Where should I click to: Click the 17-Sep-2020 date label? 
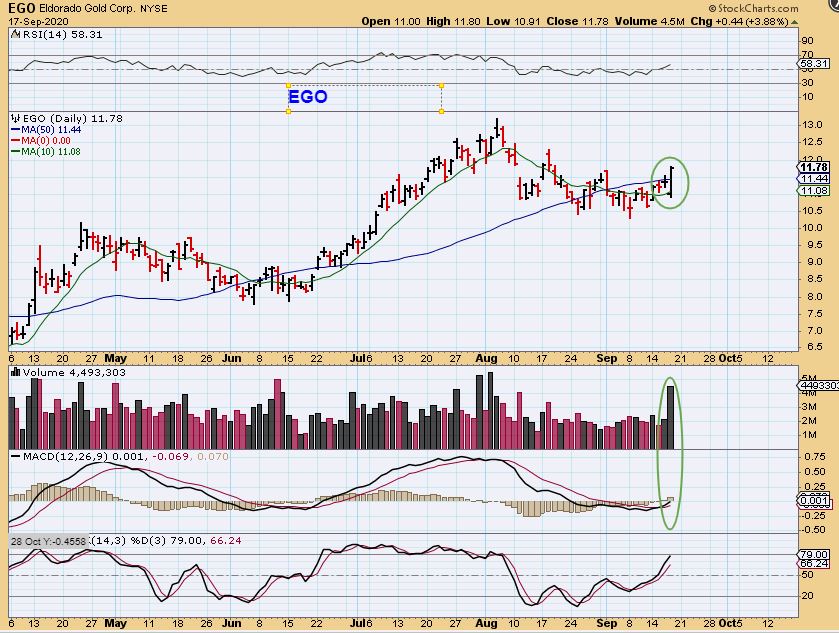click(x=38, y=22)
